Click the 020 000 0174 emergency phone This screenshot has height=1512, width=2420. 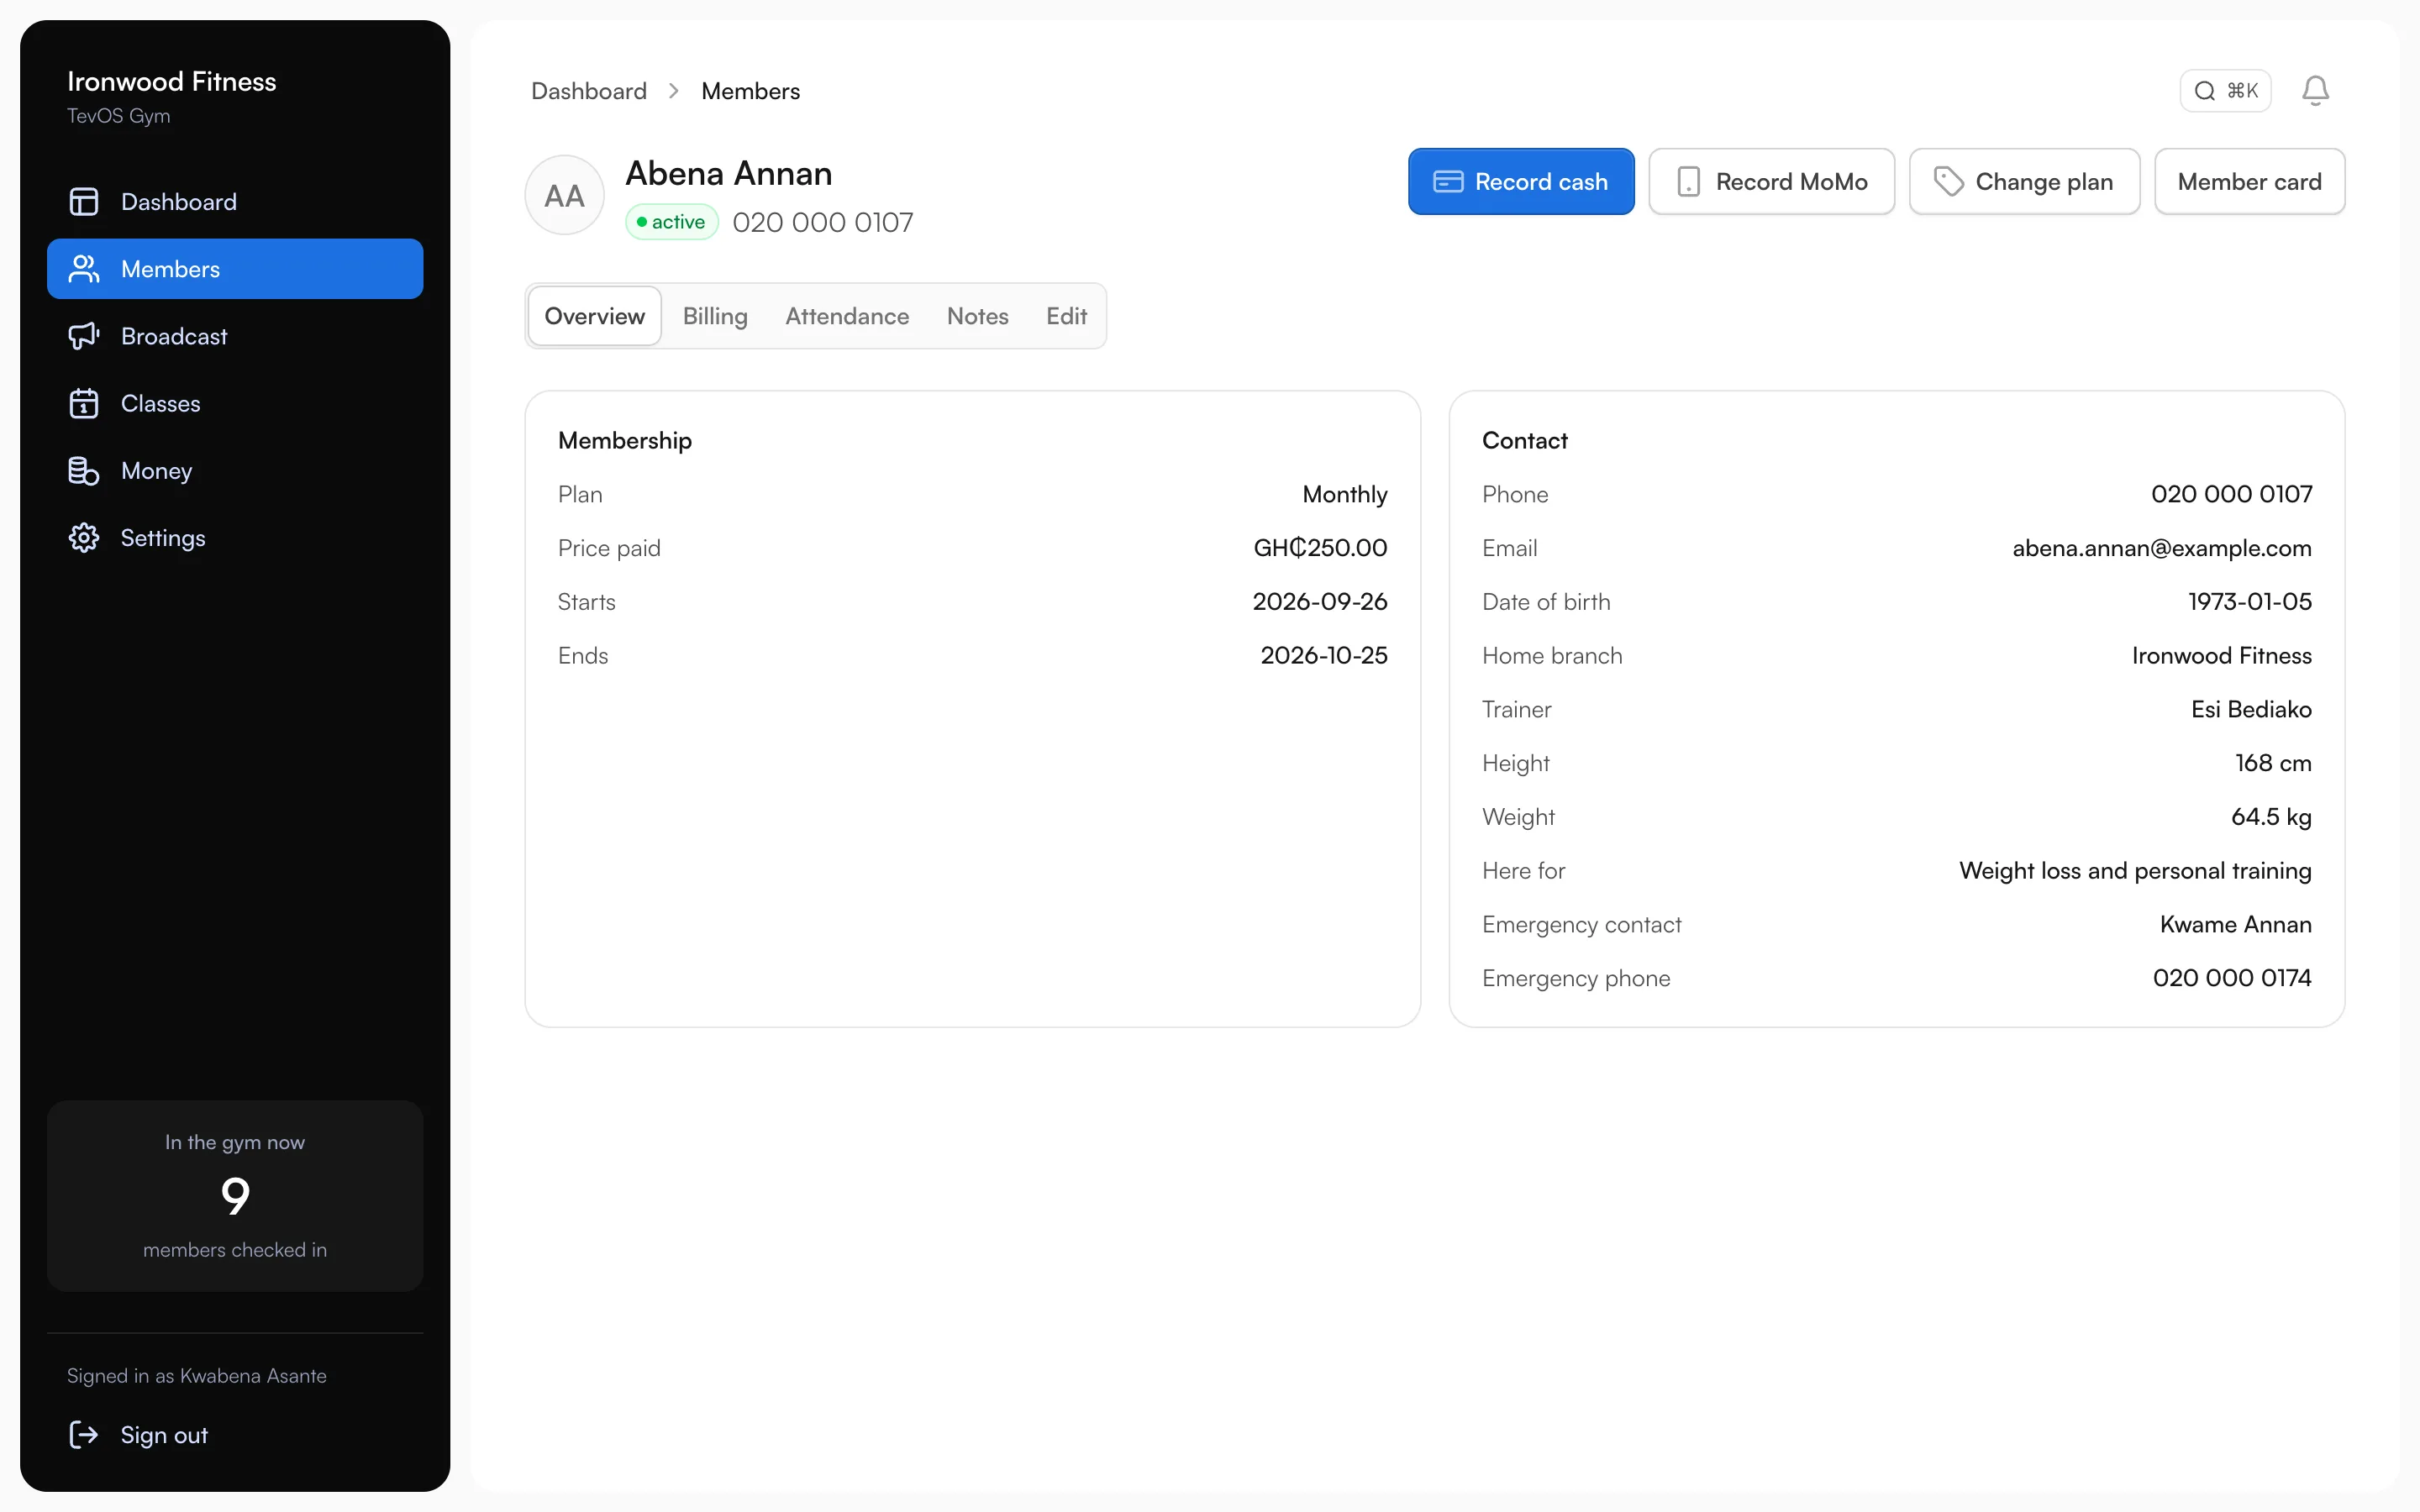tap(2232, 978)
